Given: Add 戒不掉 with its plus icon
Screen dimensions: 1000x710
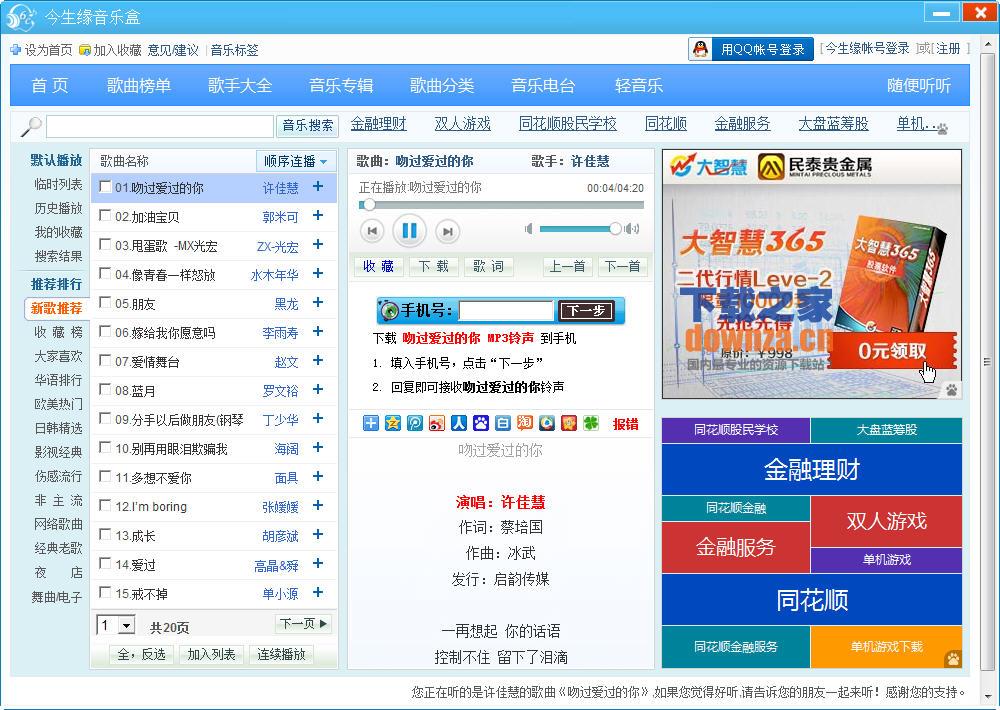Looking at the screenshot, I should coord(318,593).
